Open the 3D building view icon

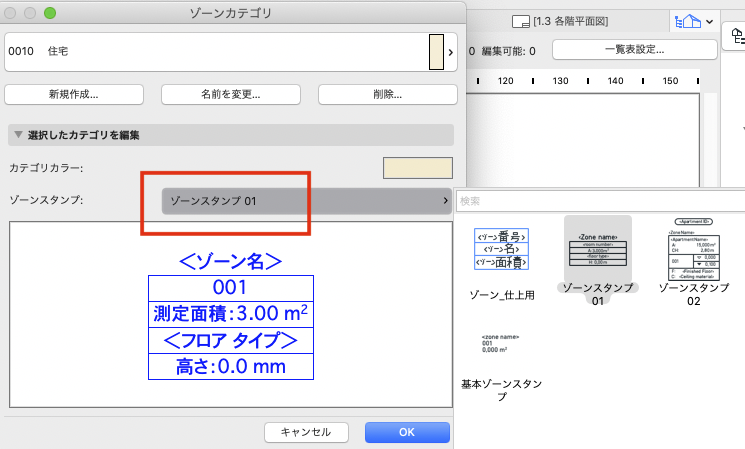pyautogui.click(x=688, y=21)
